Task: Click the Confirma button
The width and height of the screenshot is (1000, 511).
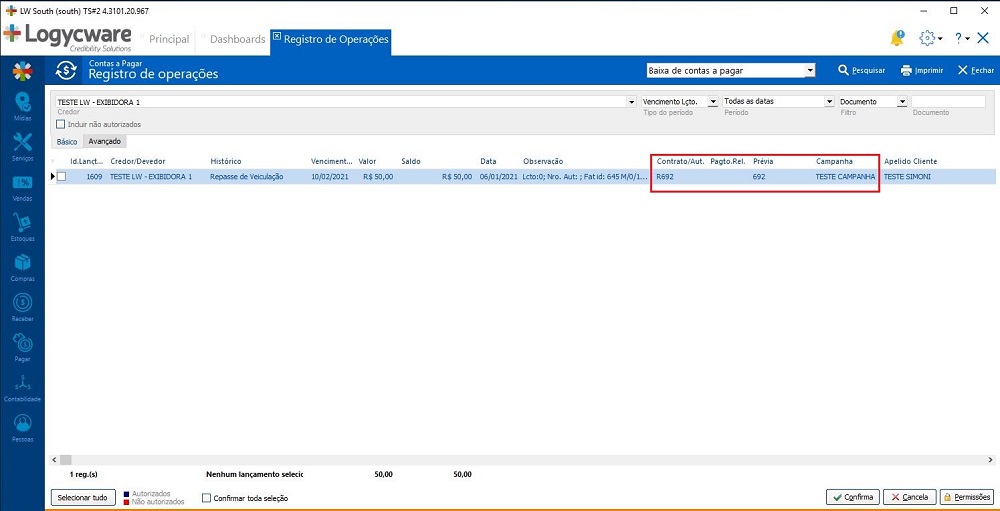Action: (853, 497)
